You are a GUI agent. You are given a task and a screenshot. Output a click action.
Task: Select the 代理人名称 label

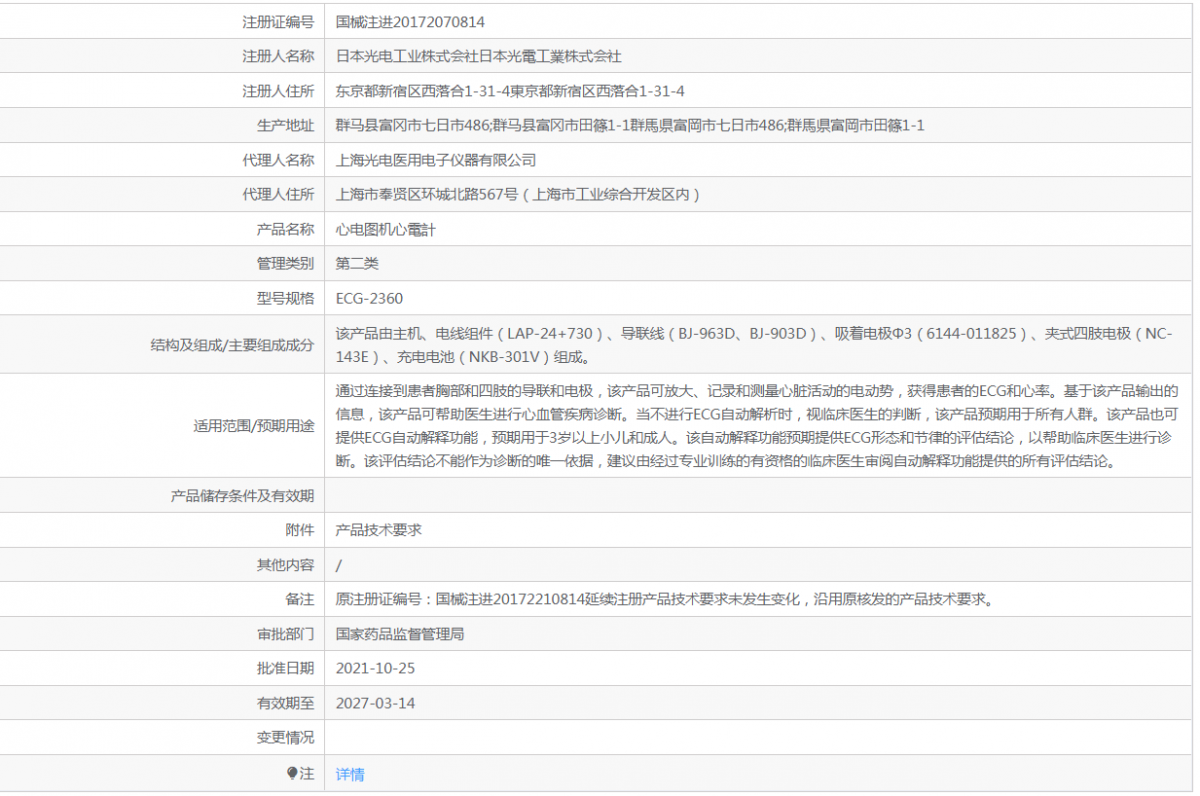click(x=278, y=160)
